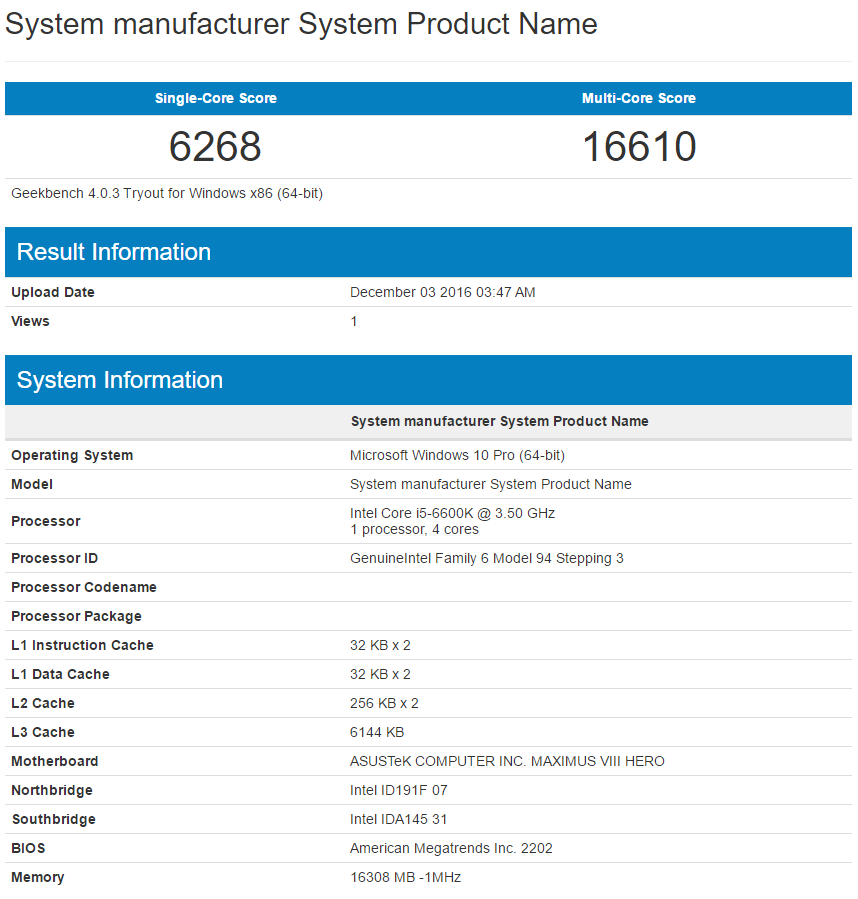The width and height of the screenshot is (858, 899).
Task: Click the bold column header System manufacturer System Product Name
Action: point(500,421)
